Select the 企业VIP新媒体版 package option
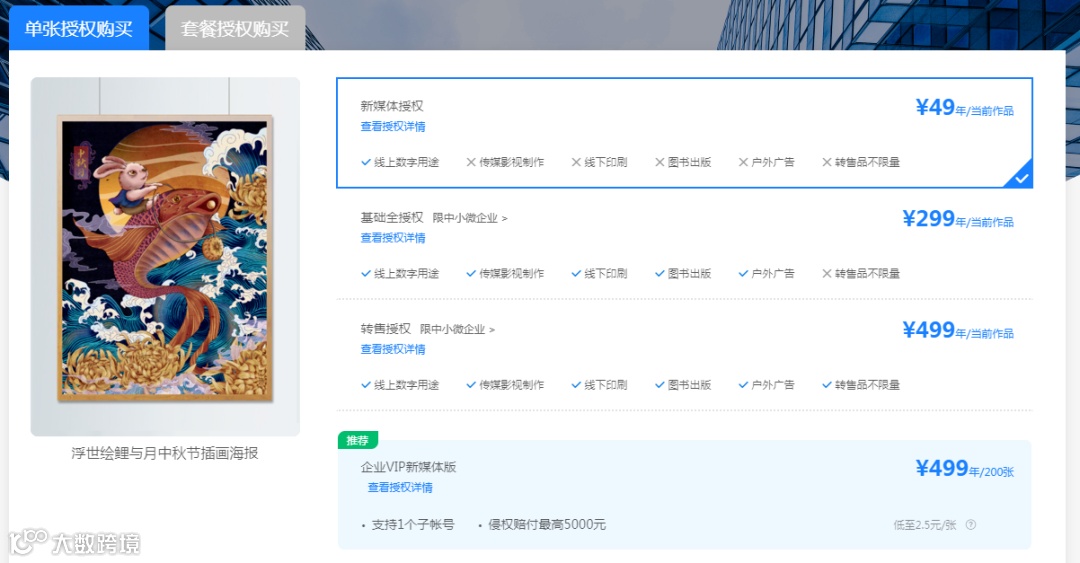Screen dimensions: 1080x563 [685, 495]
